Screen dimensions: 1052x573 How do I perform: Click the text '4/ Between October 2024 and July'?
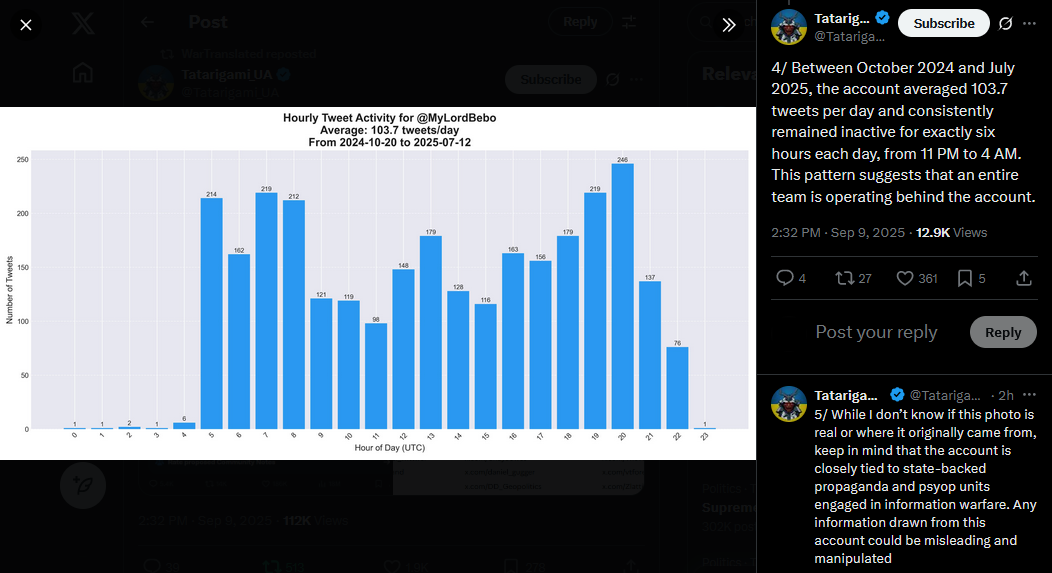[893, 68]
